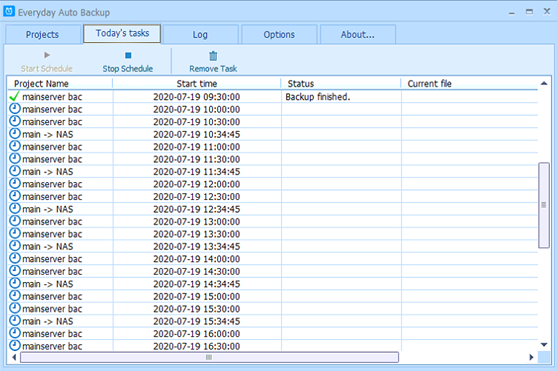This screenshot has width=557, height=371.
Task: Click the horizontal scrollbar right arrow
Action: tap(531, 357)
